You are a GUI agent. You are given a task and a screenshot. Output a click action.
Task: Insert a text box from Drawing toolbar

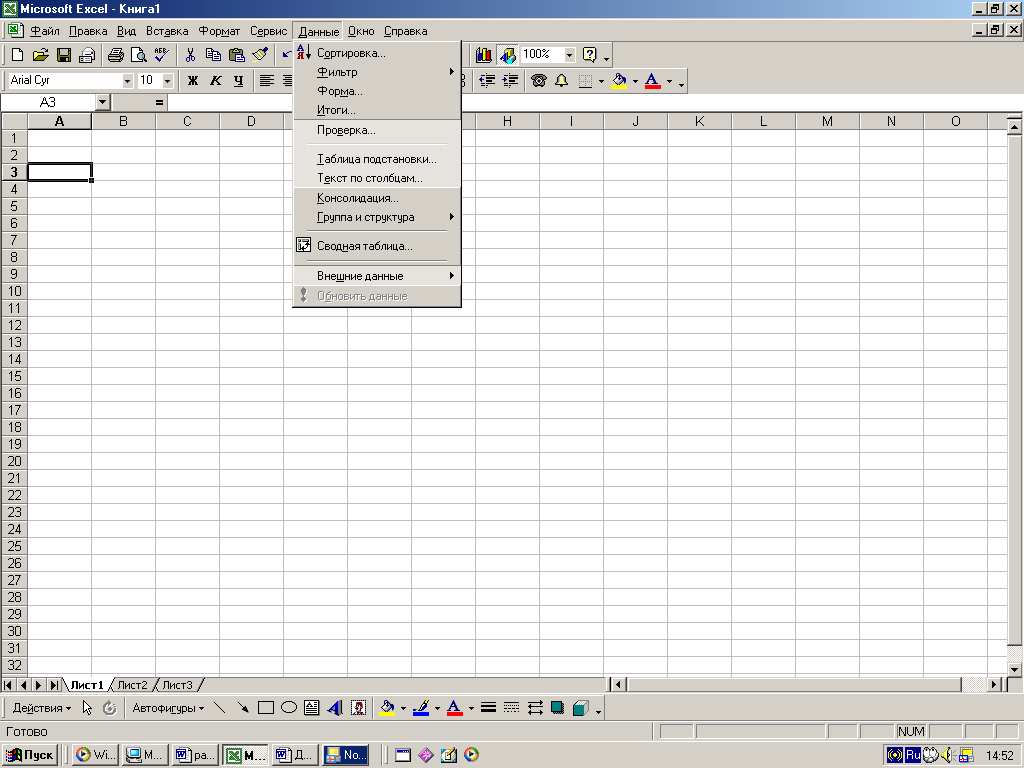pyautogui.click(x=312, y=708)
